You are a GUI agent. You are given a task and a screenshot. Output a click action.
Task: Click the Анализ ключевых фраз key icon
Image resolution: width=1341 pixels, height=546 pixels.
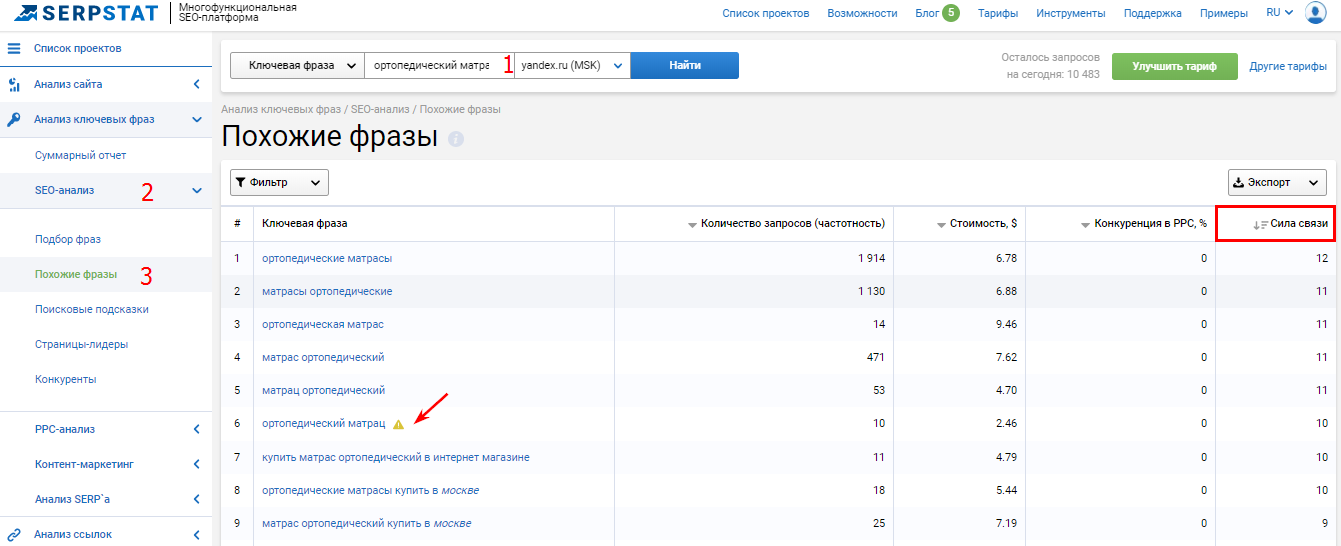point(14,119)
